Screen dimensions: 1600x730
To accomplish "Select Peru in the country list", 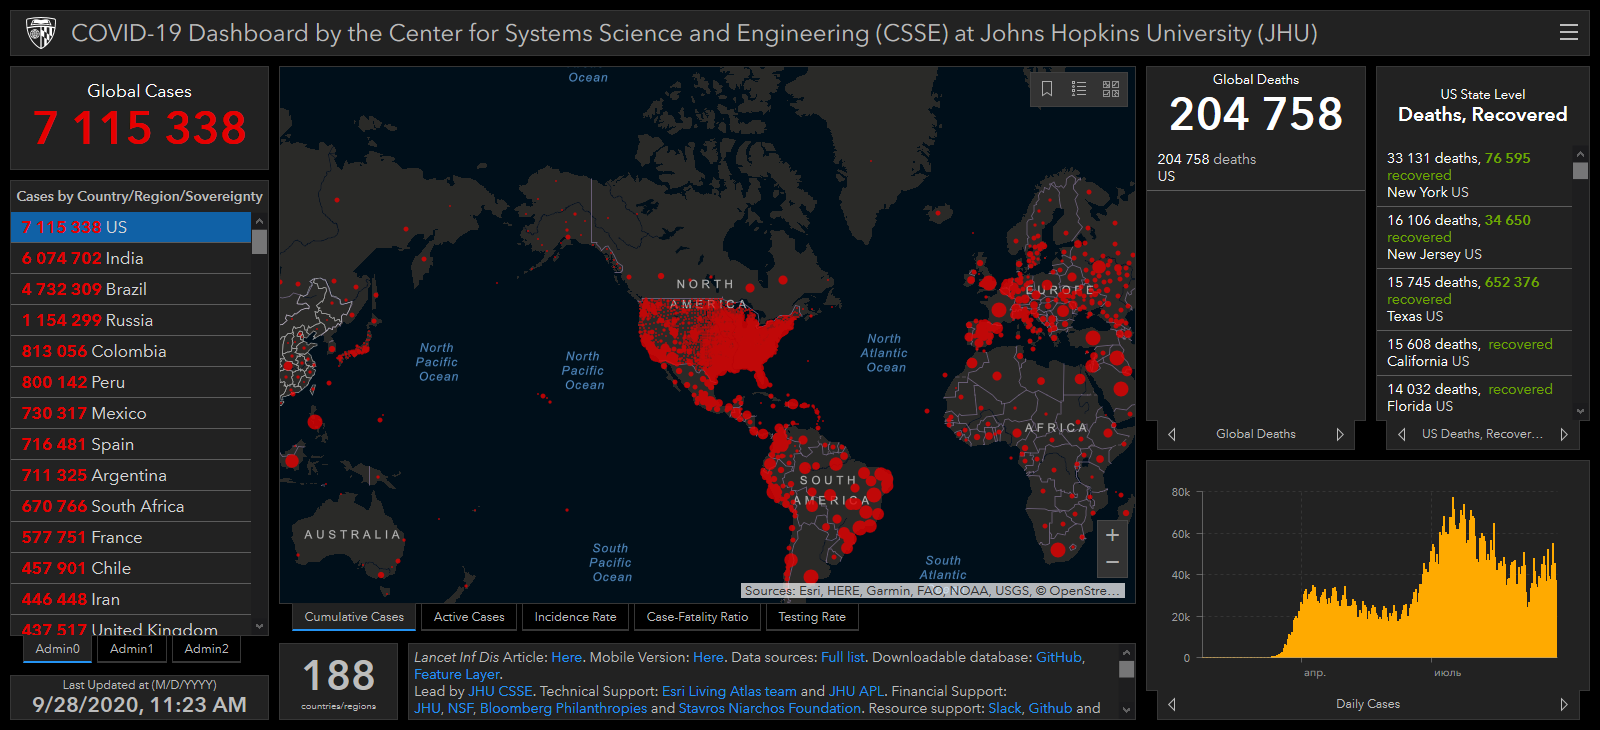I will (131, 382).
